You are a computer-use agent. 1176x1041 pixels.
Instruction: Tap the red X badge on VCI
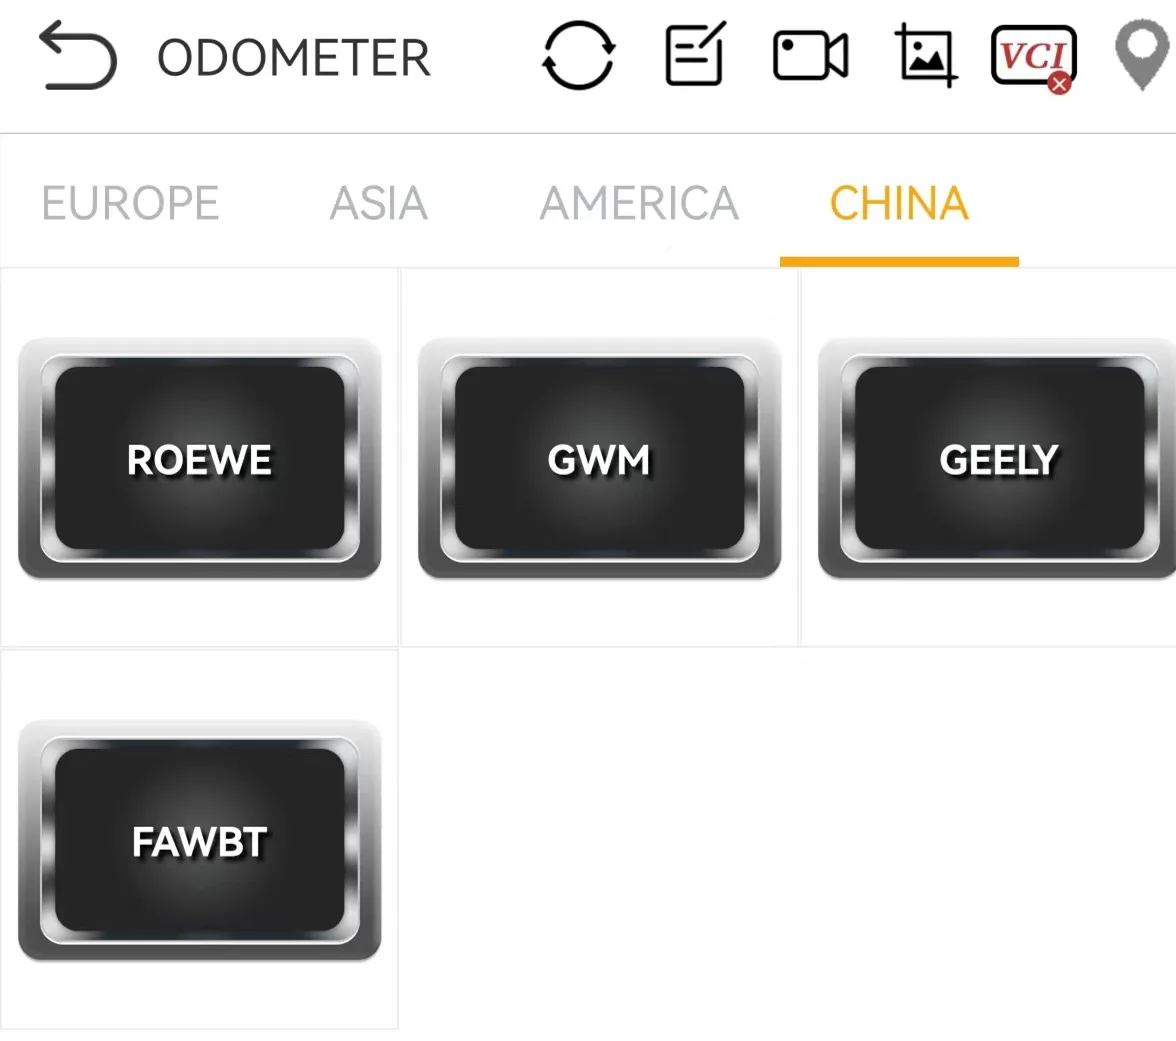point(1060,82)
